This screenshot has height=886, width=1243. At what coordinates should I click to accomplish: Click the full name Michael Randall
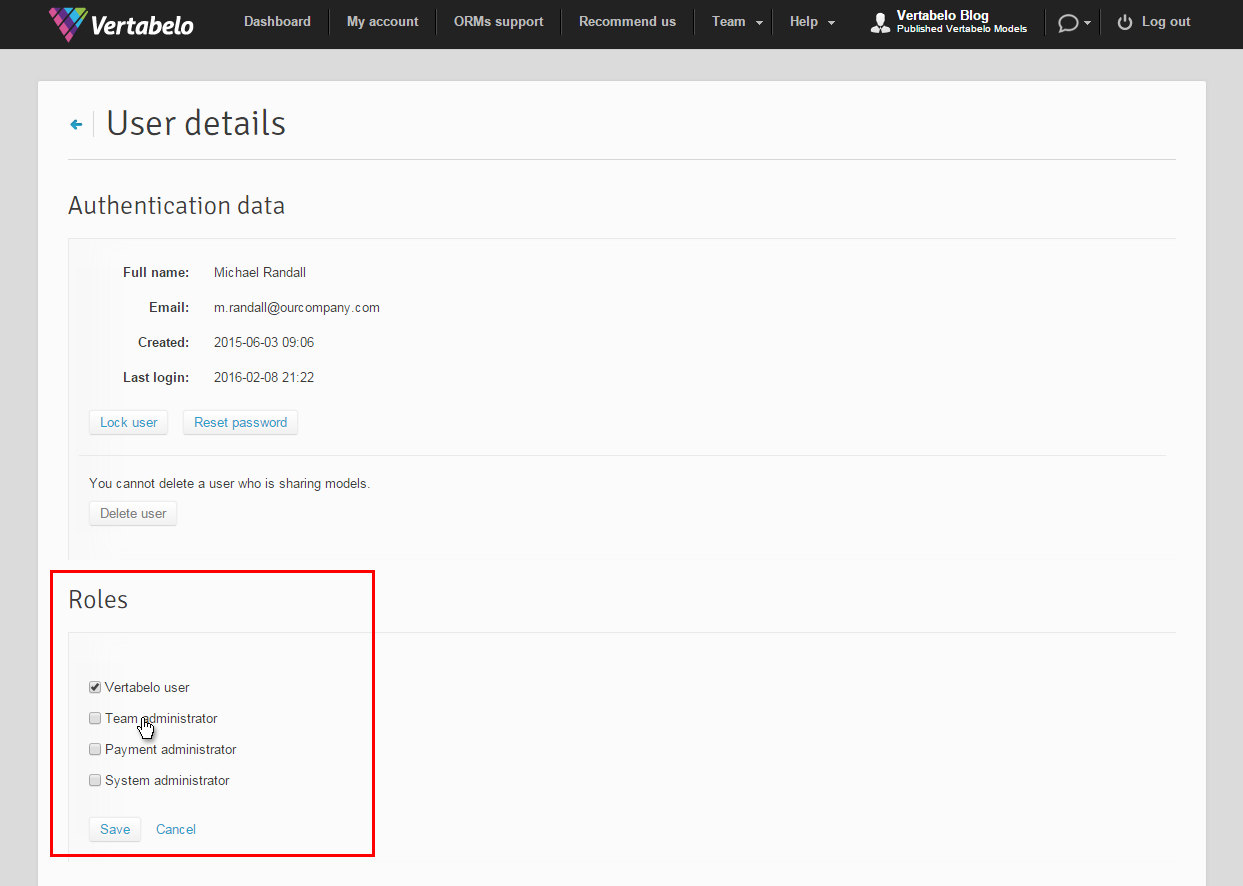(x=260, y=272)
